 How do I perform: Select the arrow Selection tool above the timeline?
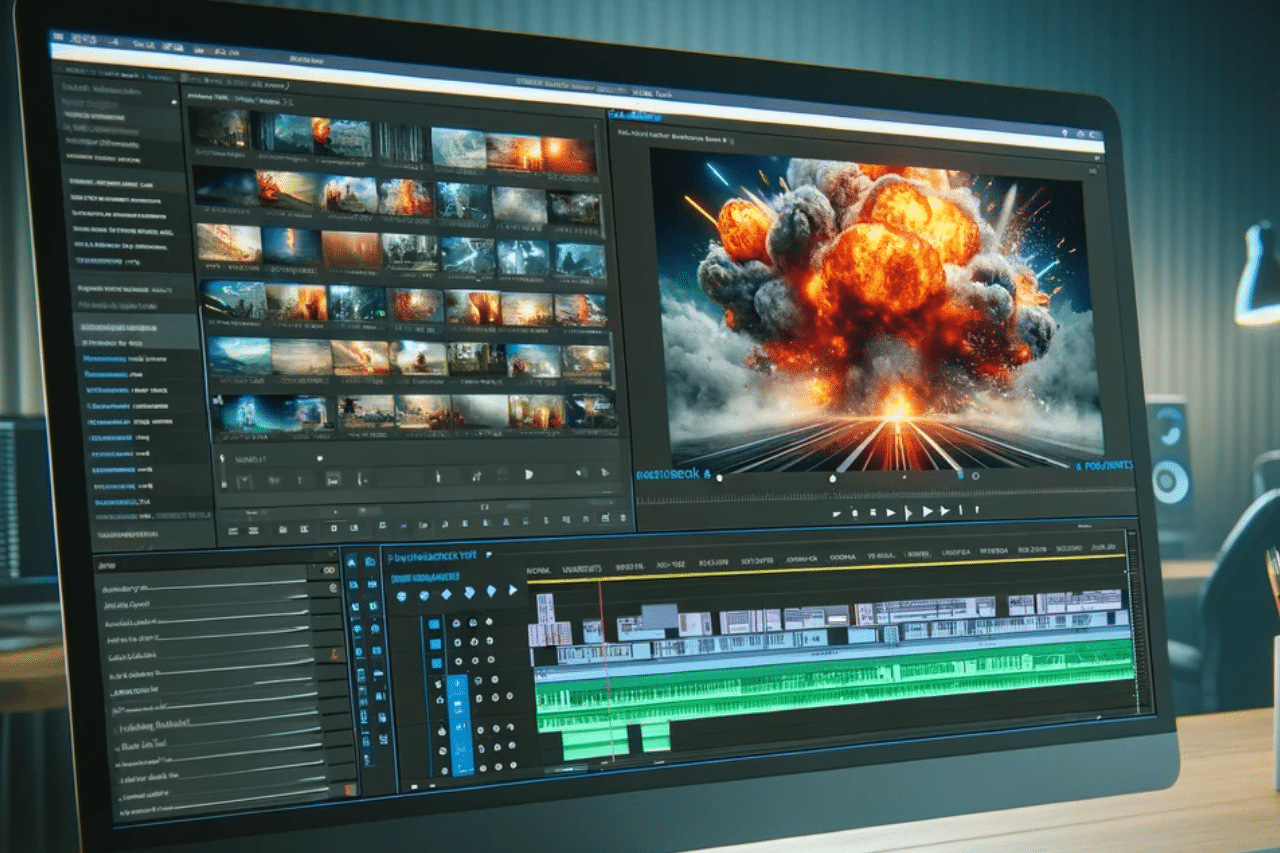(352, 562)
